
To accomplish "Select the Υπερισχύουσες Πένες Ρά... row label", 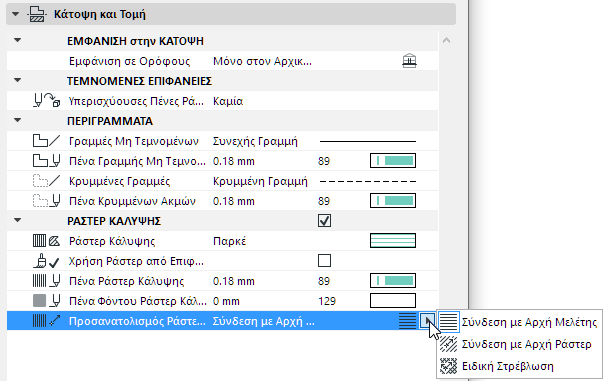I will [x=136, y=101].
